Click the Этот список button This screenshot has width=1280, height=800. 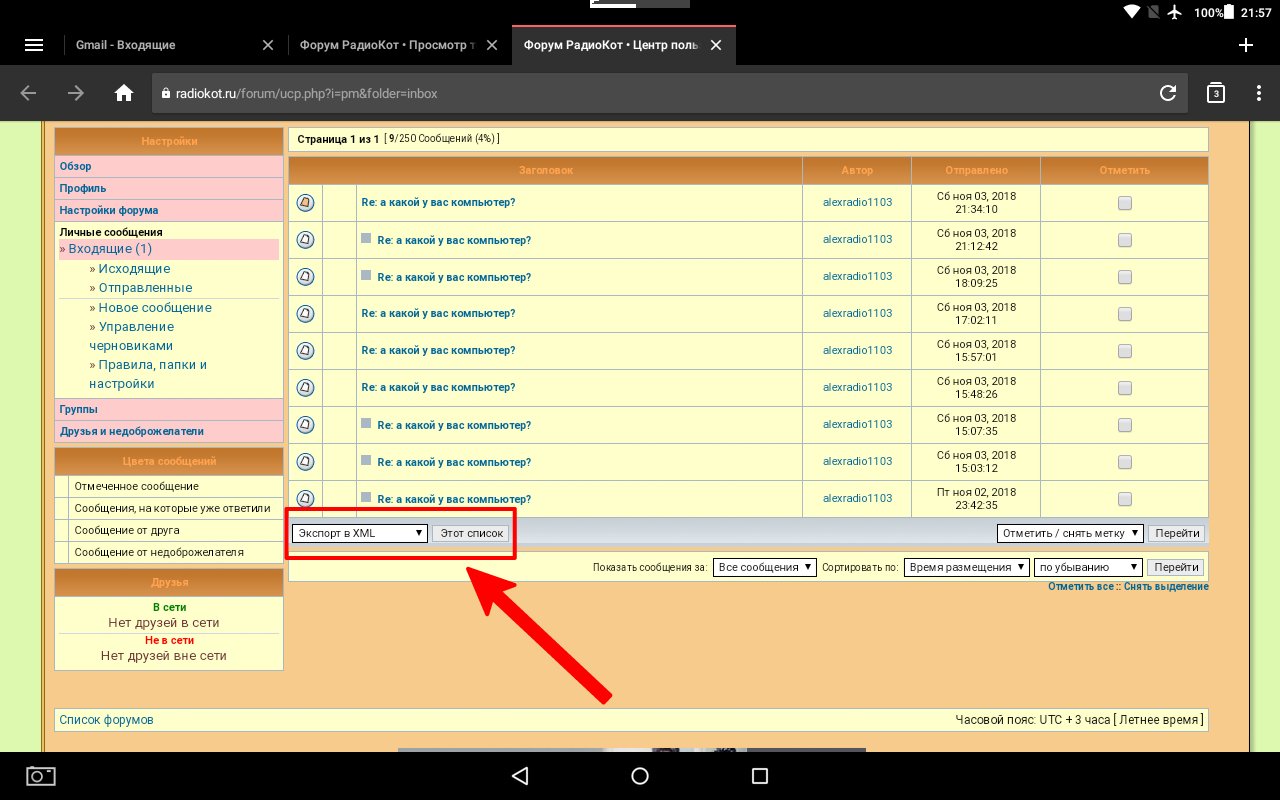472,533
